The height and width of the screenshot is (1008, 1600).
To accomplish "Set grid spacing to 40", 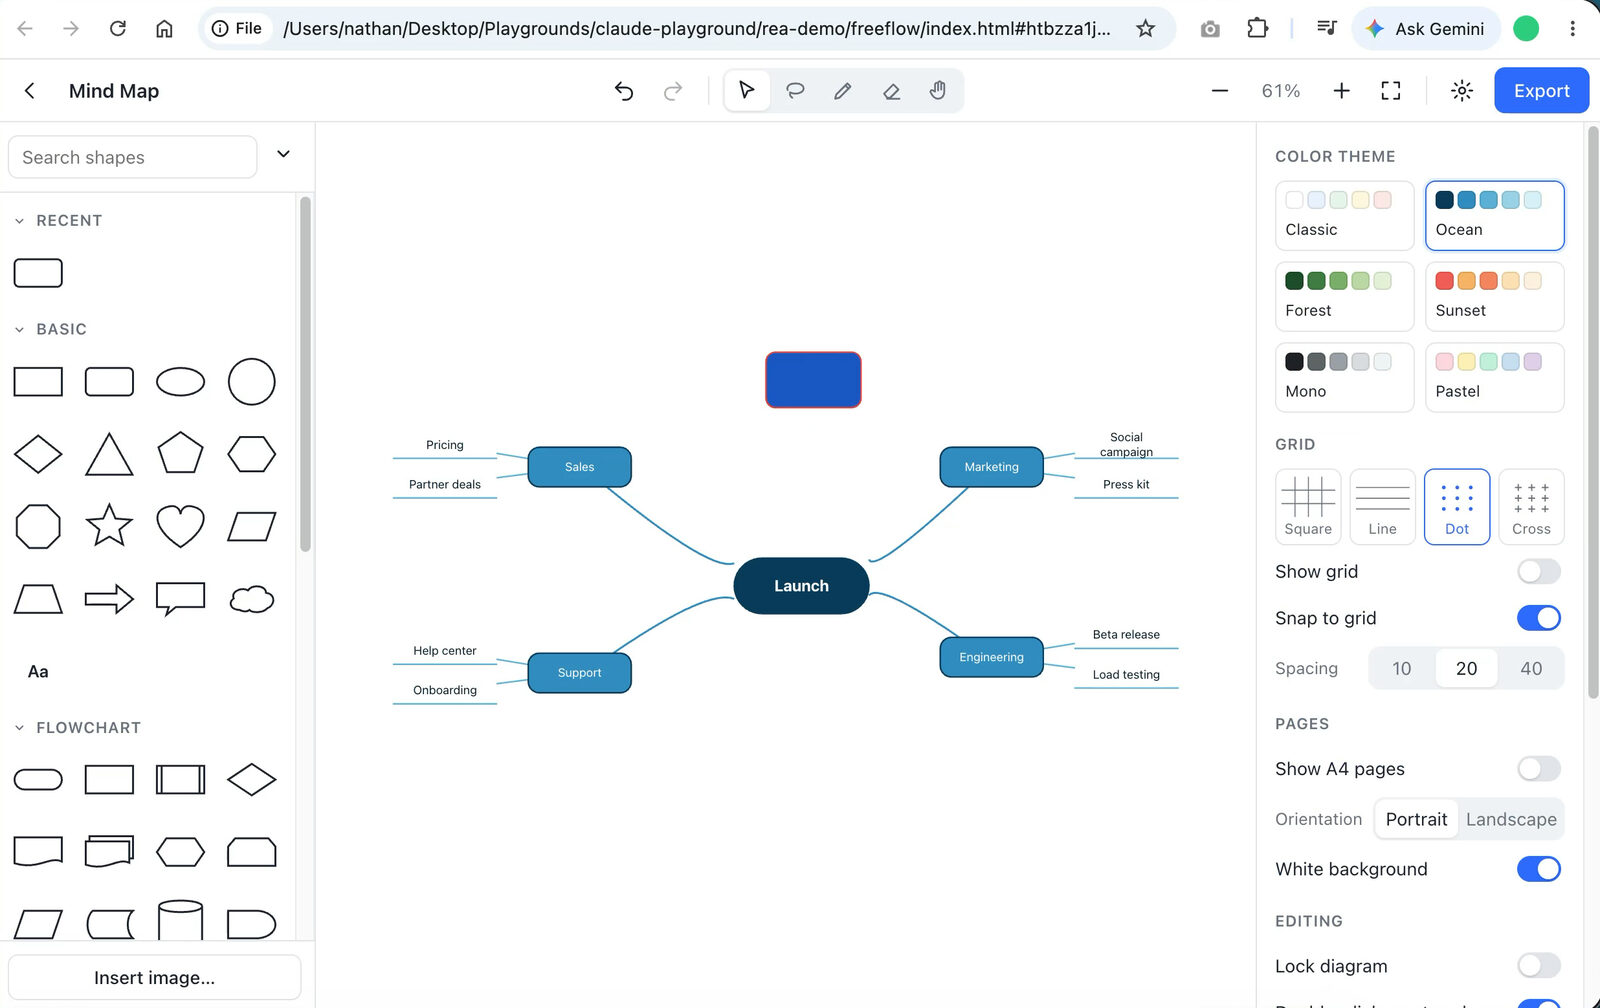I will 1531,668.
